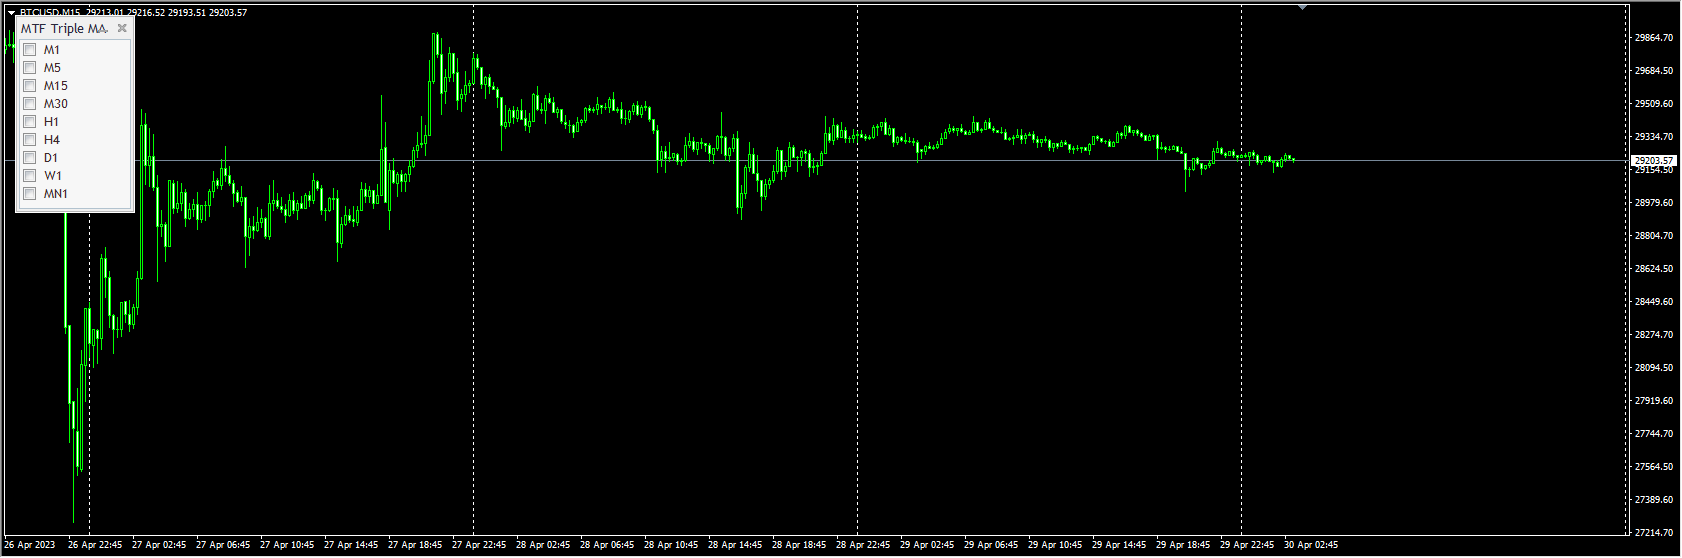Click the BTCUSD,M15 chart title text

tap(52, 13)
